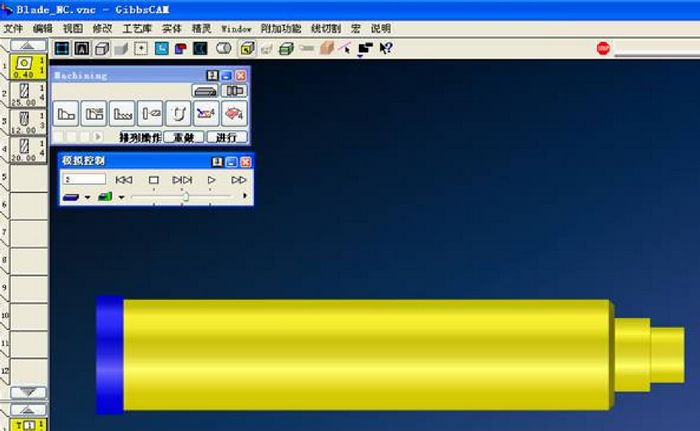
Task: Pin the 模拟控制 palette
Action: (x=217, y=162)
